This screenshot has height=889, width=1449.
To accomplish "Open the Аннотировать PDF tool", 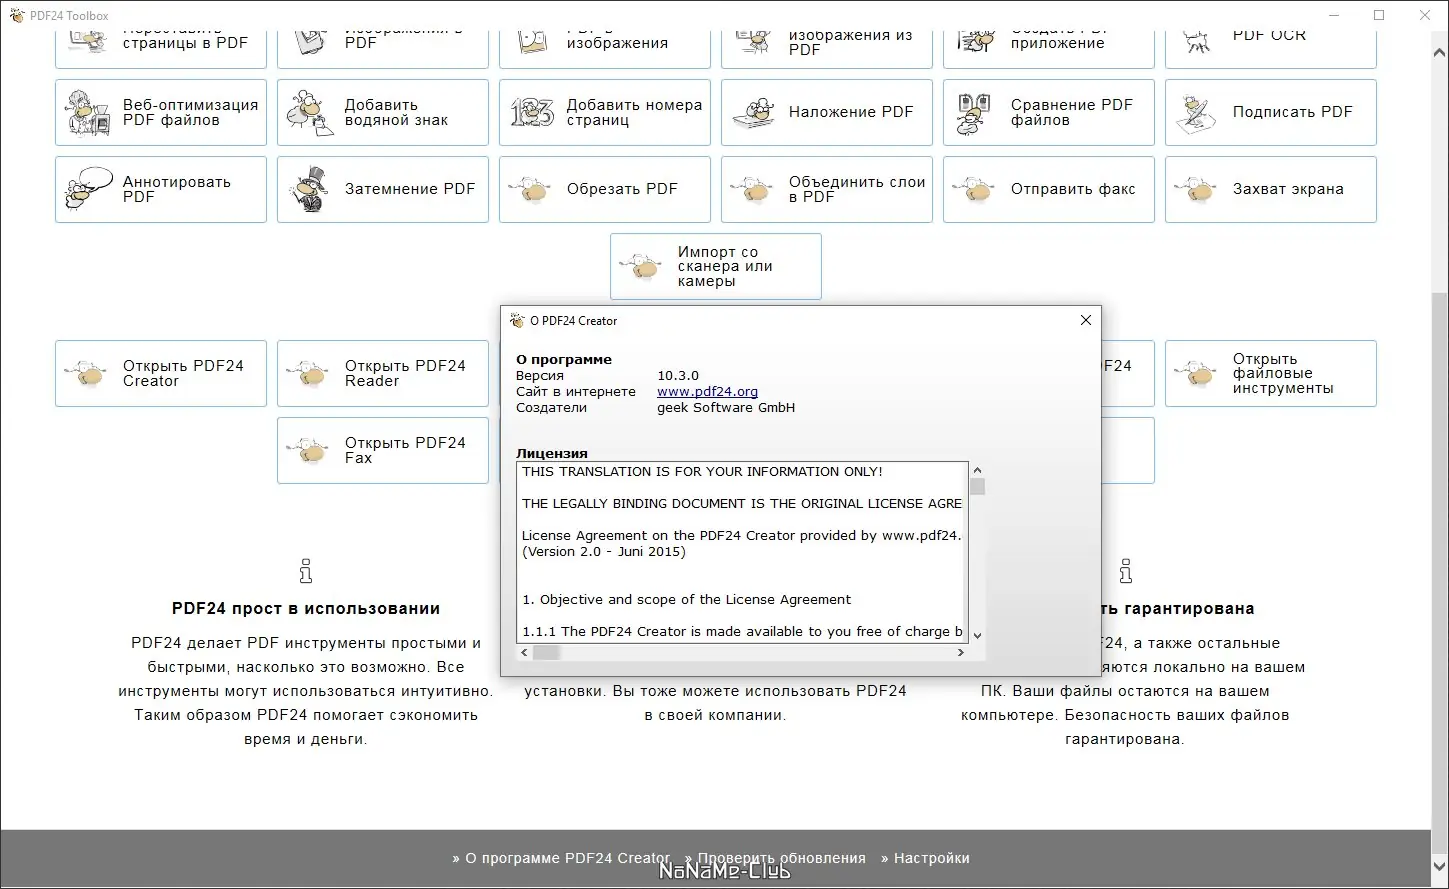I will coord(161,189).
